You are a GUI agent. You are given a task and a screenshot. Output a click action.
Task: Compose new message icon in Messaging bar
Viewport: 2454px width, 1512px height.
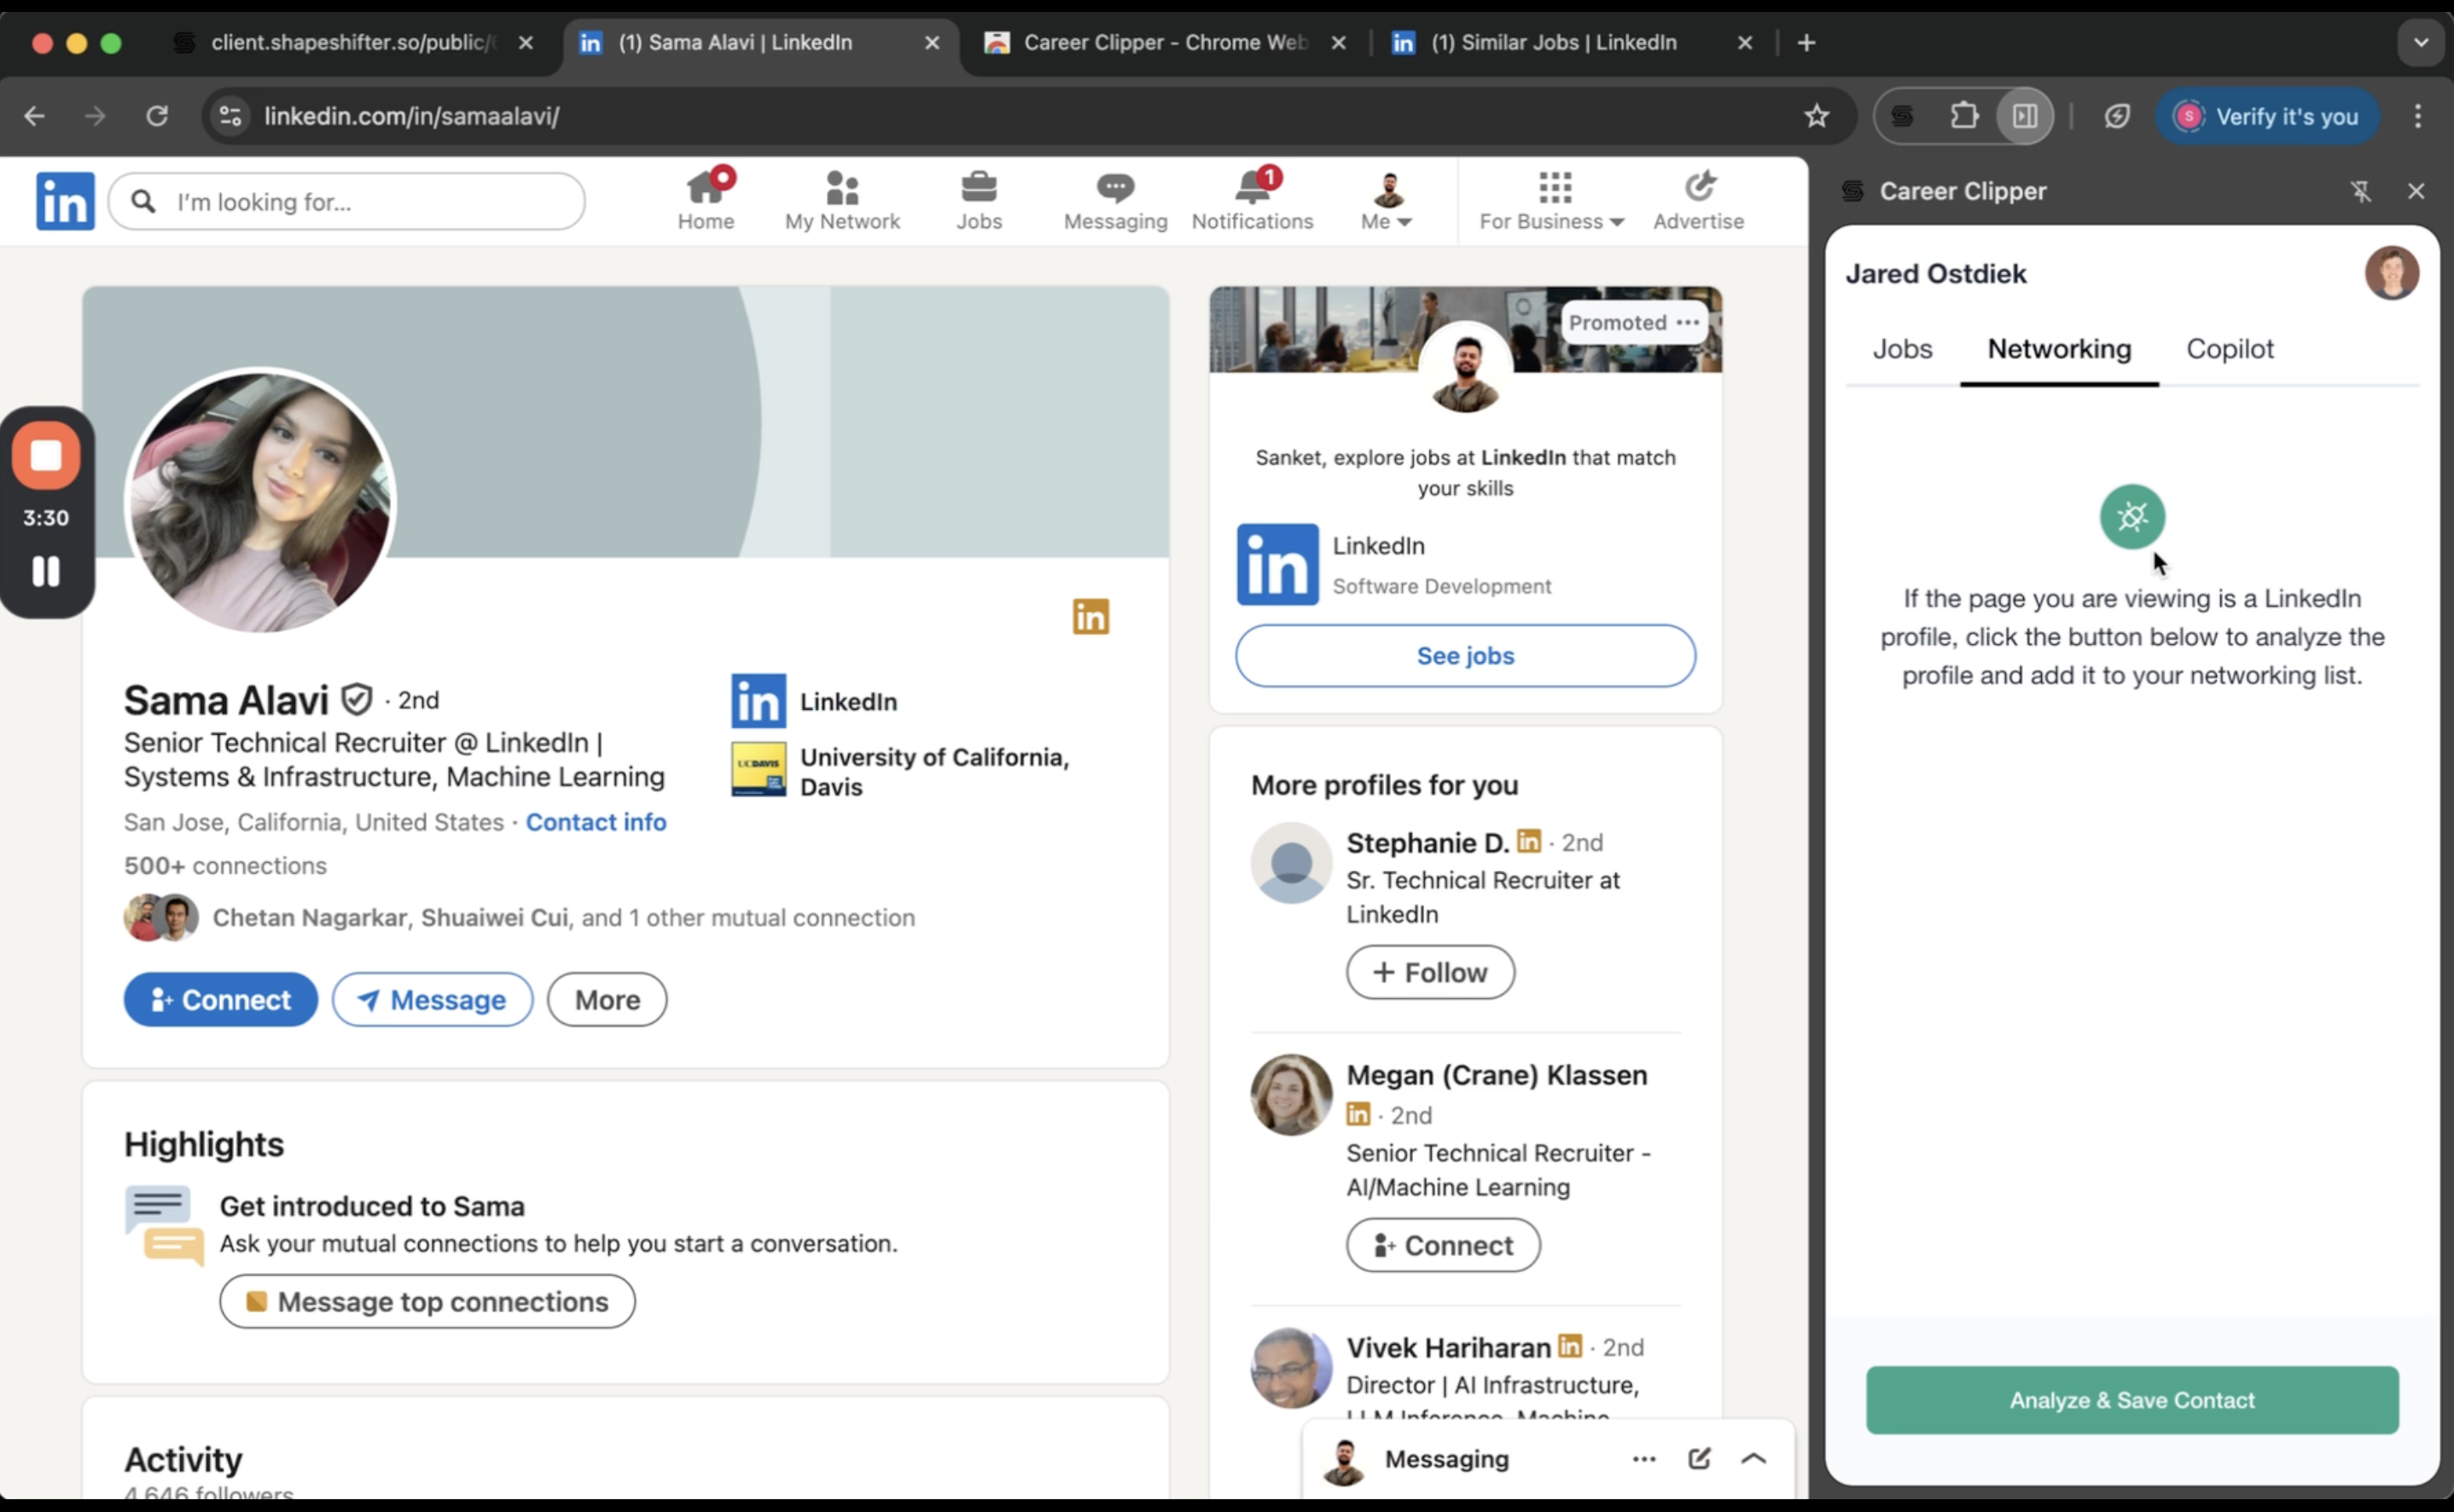1698,1459
